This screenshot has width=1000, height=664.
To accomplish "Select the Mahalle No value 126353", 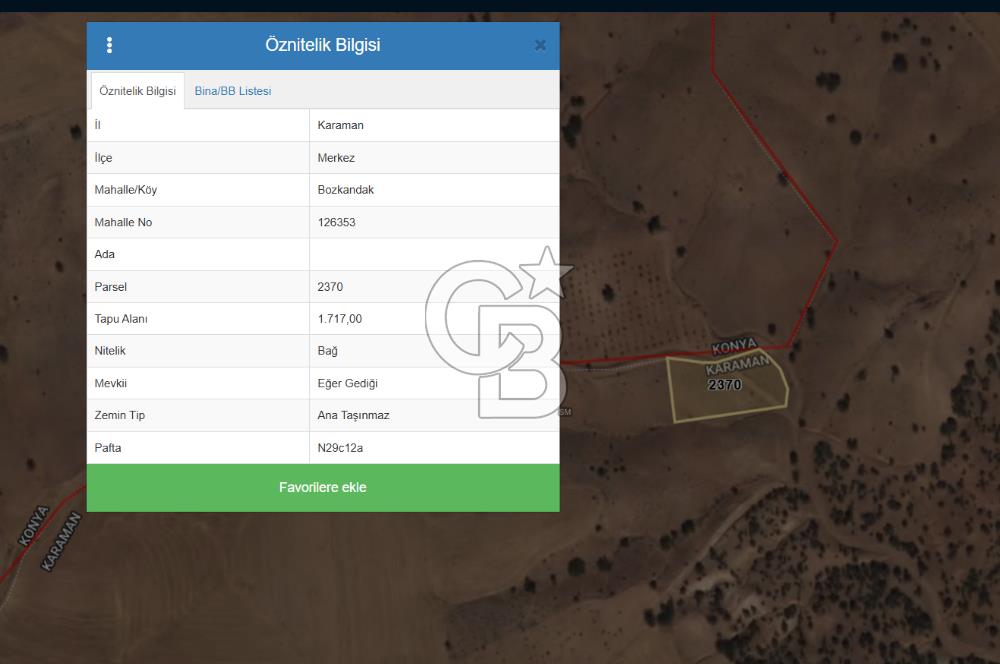I will [x=336, y=222].
